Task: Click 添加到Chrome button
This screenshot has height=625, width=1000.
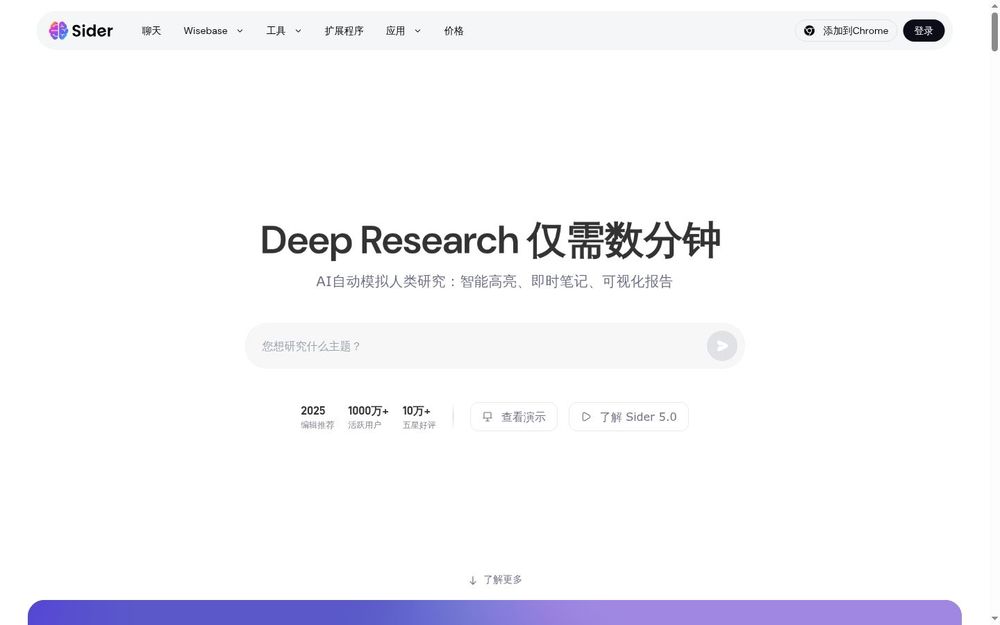Action: (846, 31)
